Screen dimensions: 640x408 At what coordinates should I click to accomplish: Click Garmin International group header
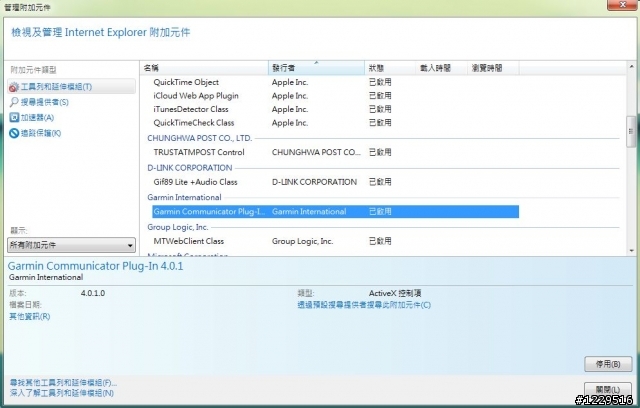(184, 197)
